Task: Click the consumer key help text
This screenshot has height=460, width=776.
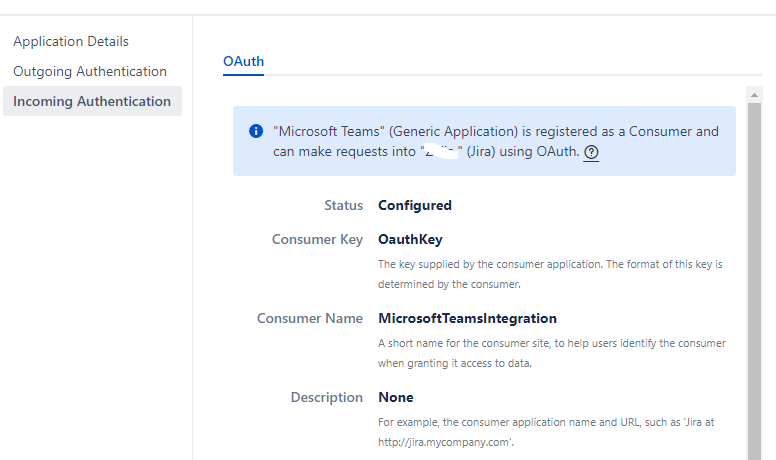Action: click(550, 274)
